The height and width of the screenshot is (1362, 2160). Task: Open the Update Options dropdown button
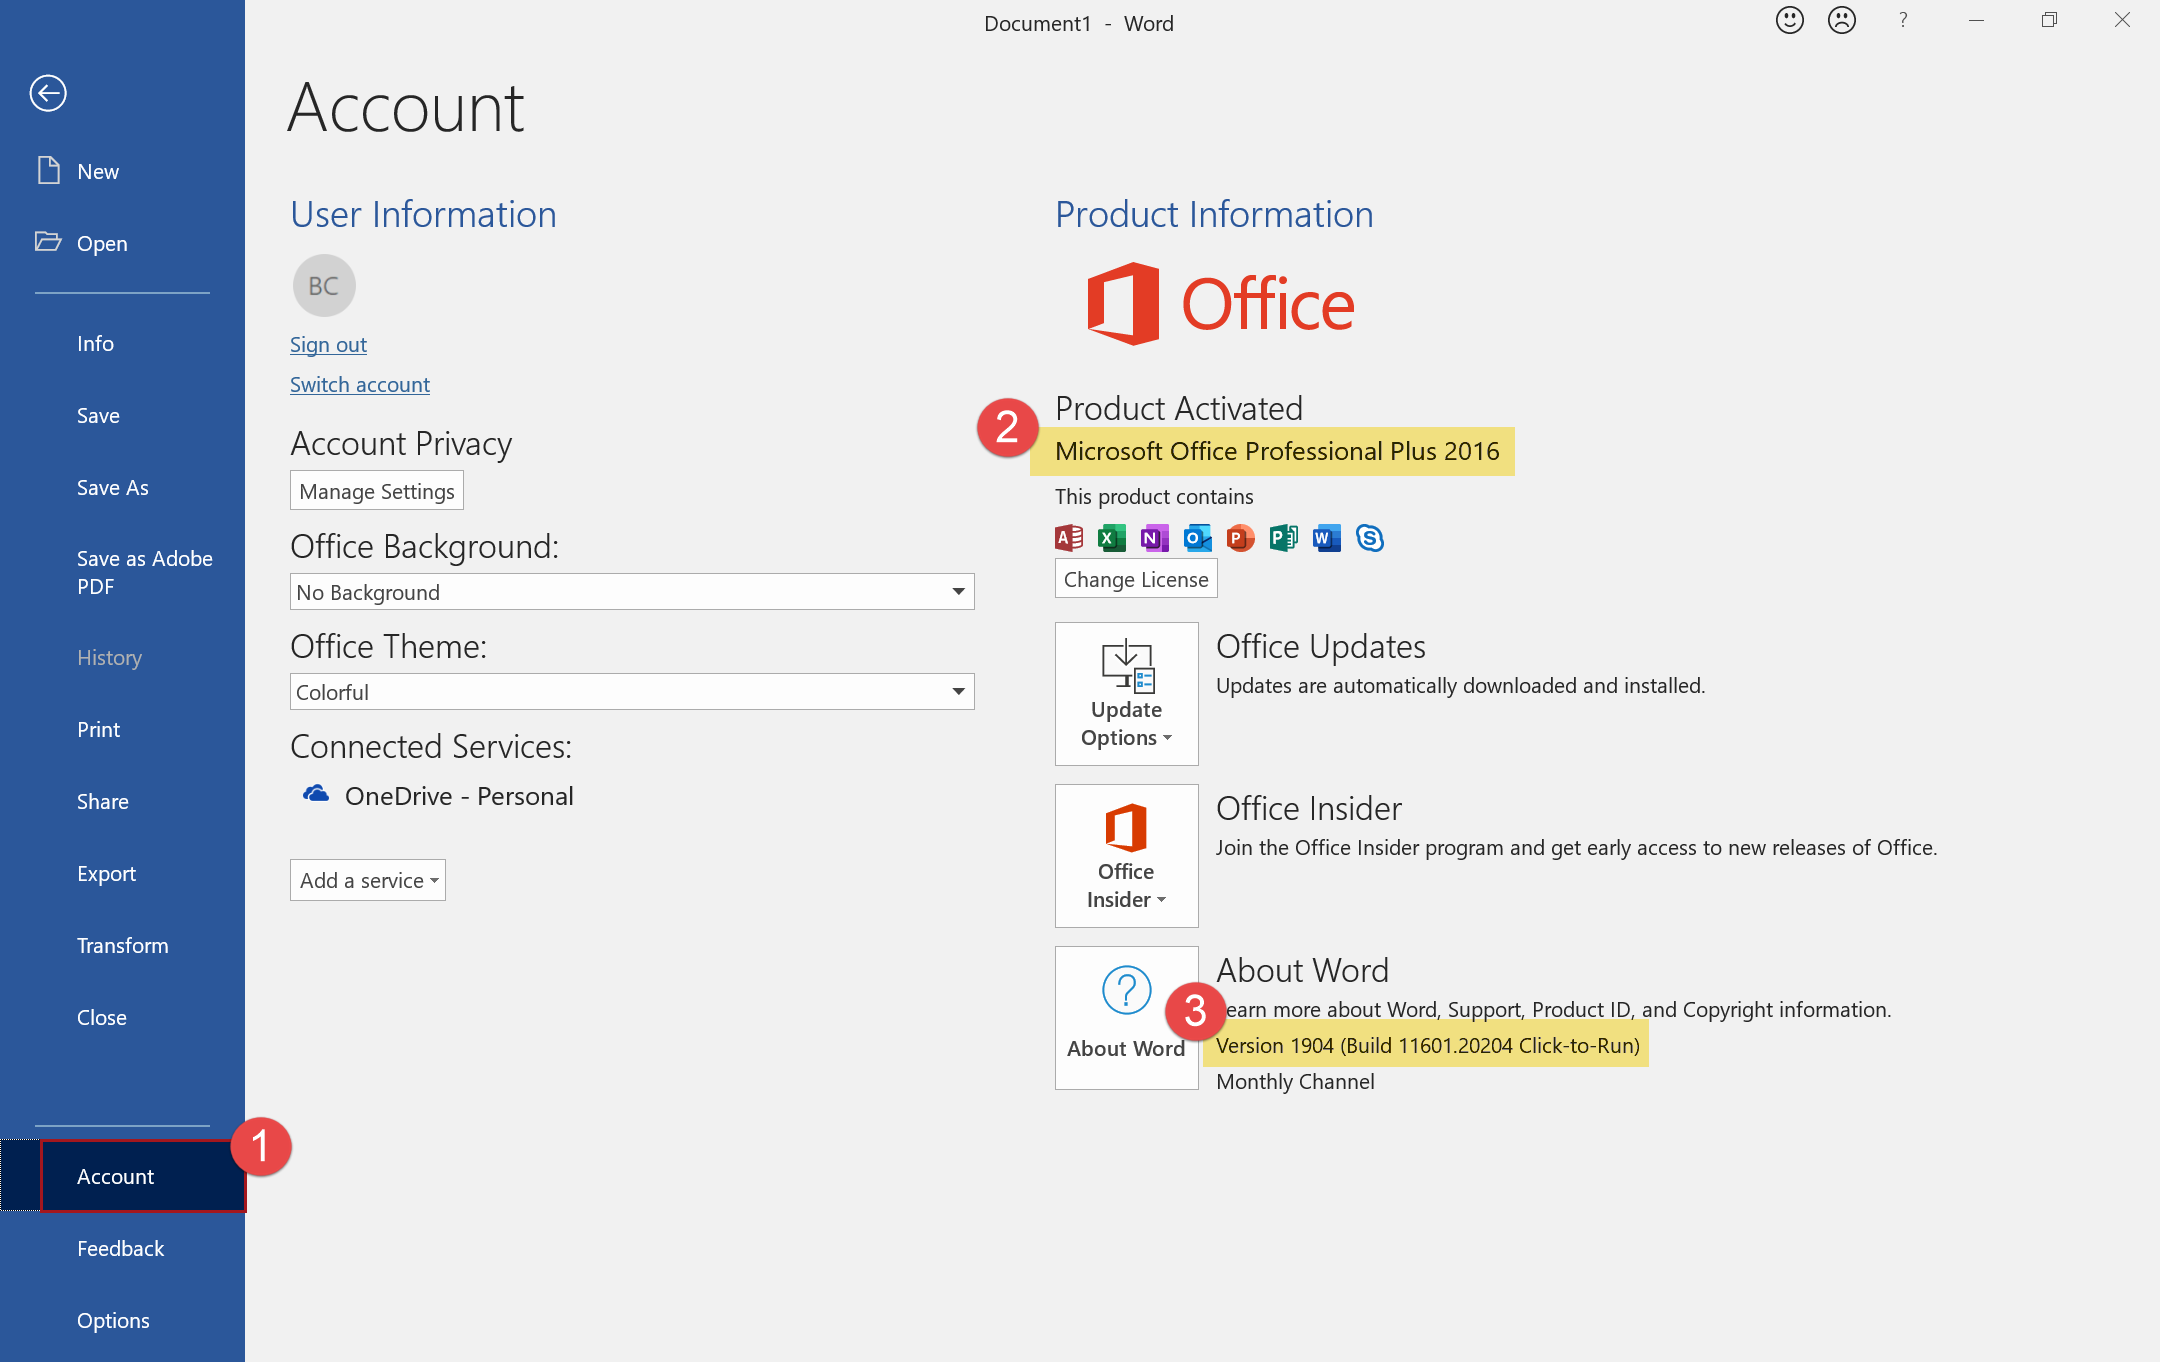click(x=1126, y=694)
